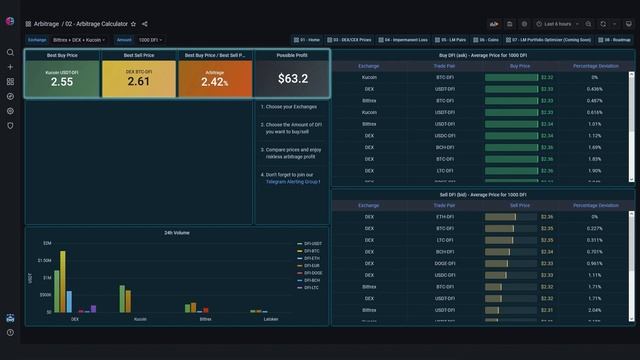
Task: Open the Help icon at the sidebar bottom
Action: point(10,333)
